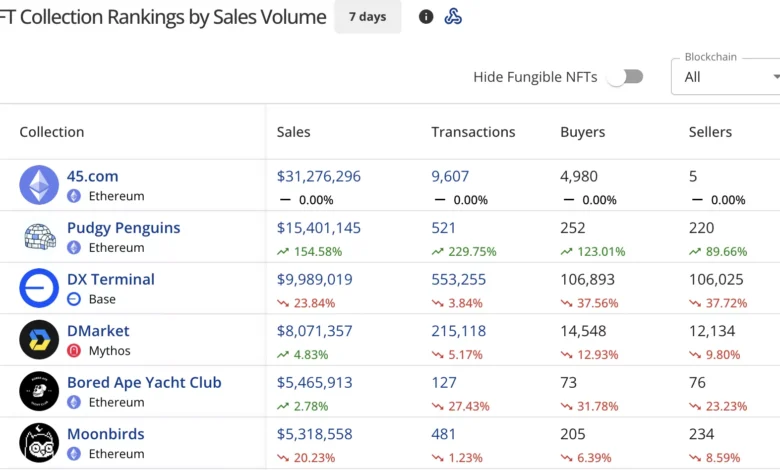This screenshot has height=470, width=780.
Task: Click the DMarket collection logo
Action: (x=39, y=340)
